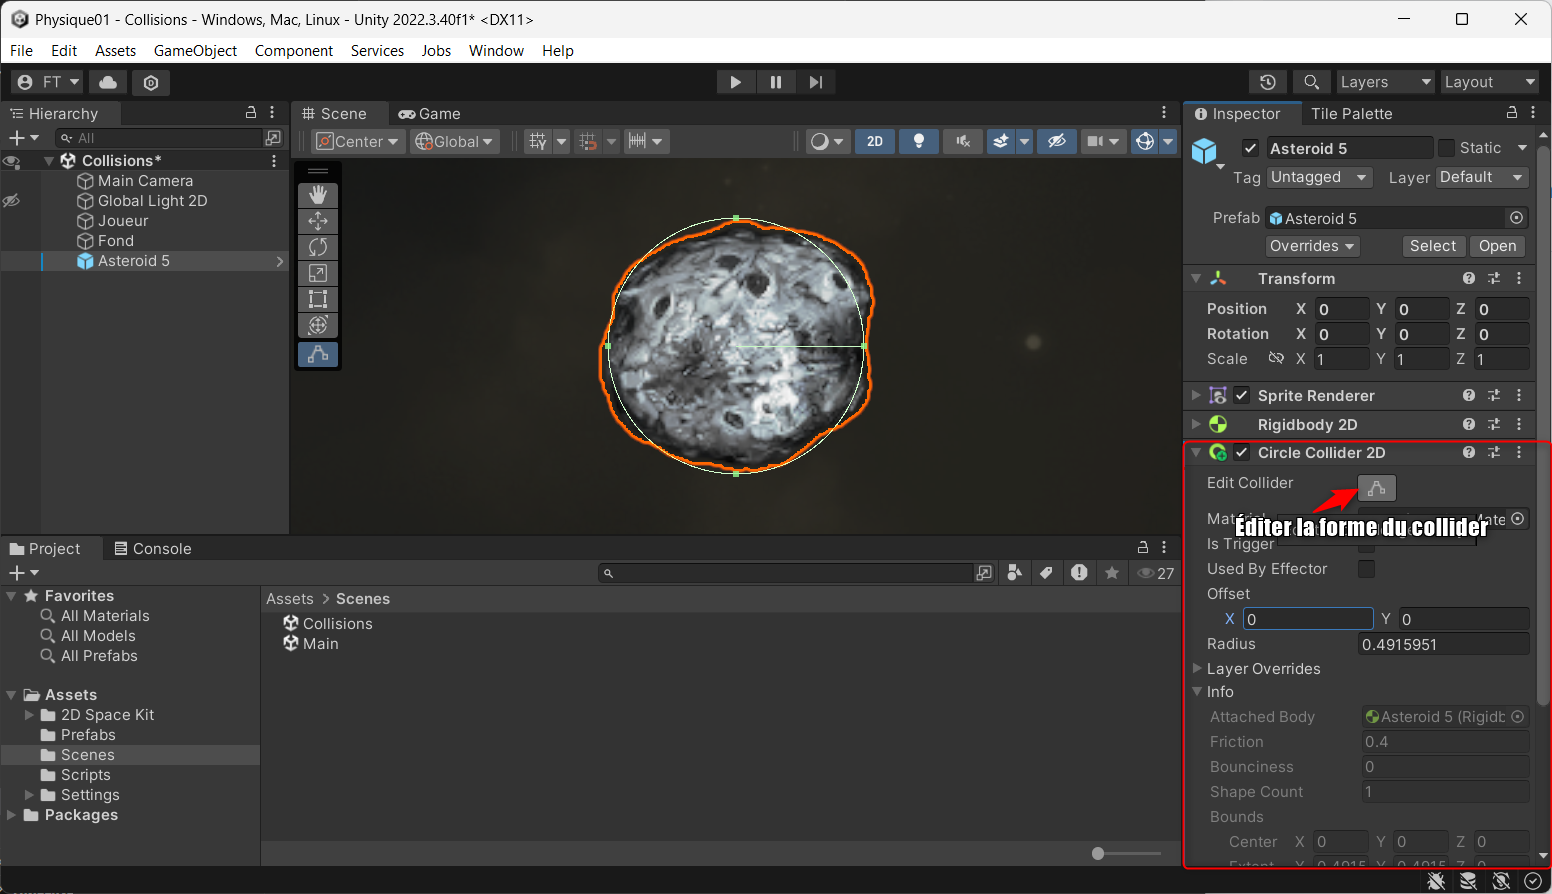Open the Component menu

293,51
